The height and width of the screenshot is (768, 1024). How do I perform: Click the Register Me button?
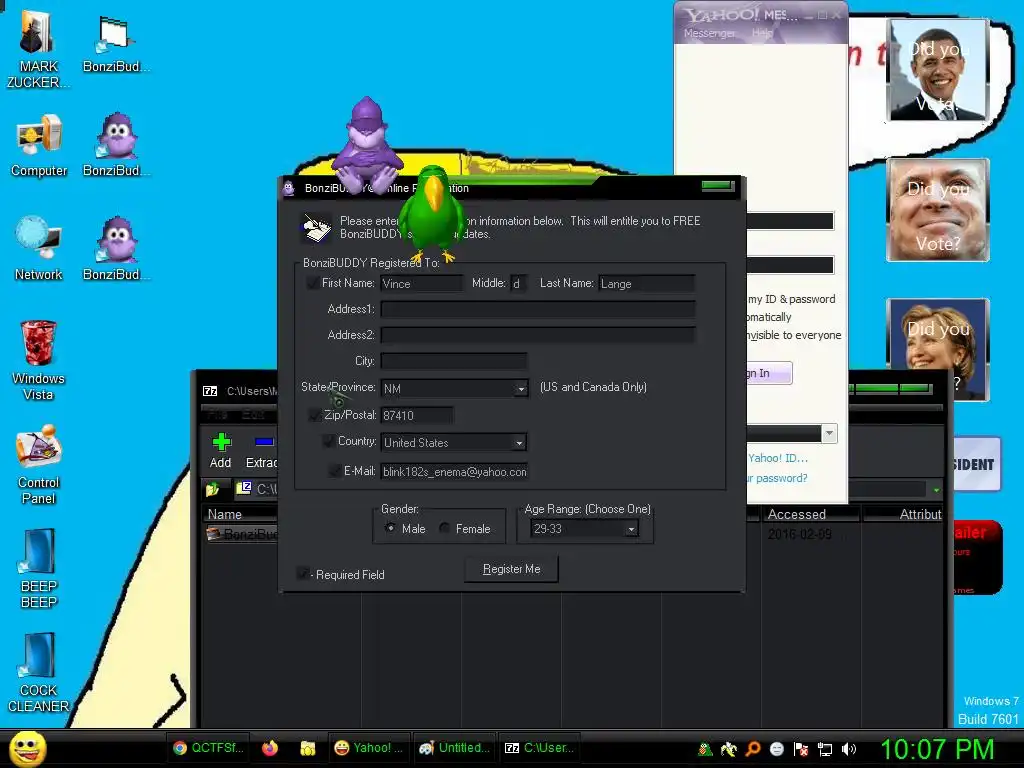point(511,569)
